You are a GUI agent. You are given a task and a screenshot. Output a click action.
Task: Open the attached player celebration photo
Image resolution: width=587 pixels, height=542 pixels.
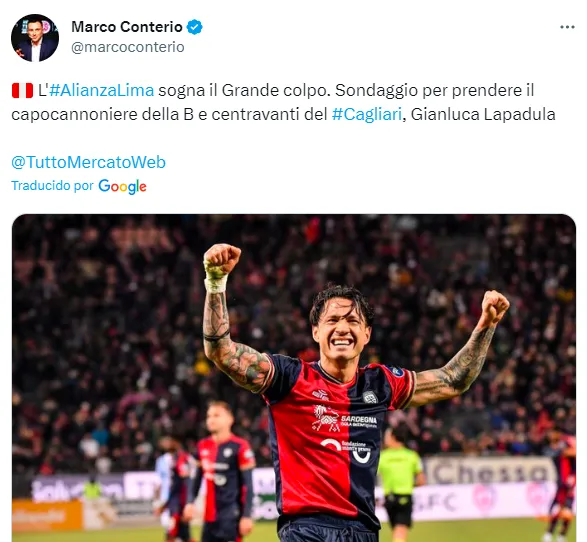pos(294,378)
